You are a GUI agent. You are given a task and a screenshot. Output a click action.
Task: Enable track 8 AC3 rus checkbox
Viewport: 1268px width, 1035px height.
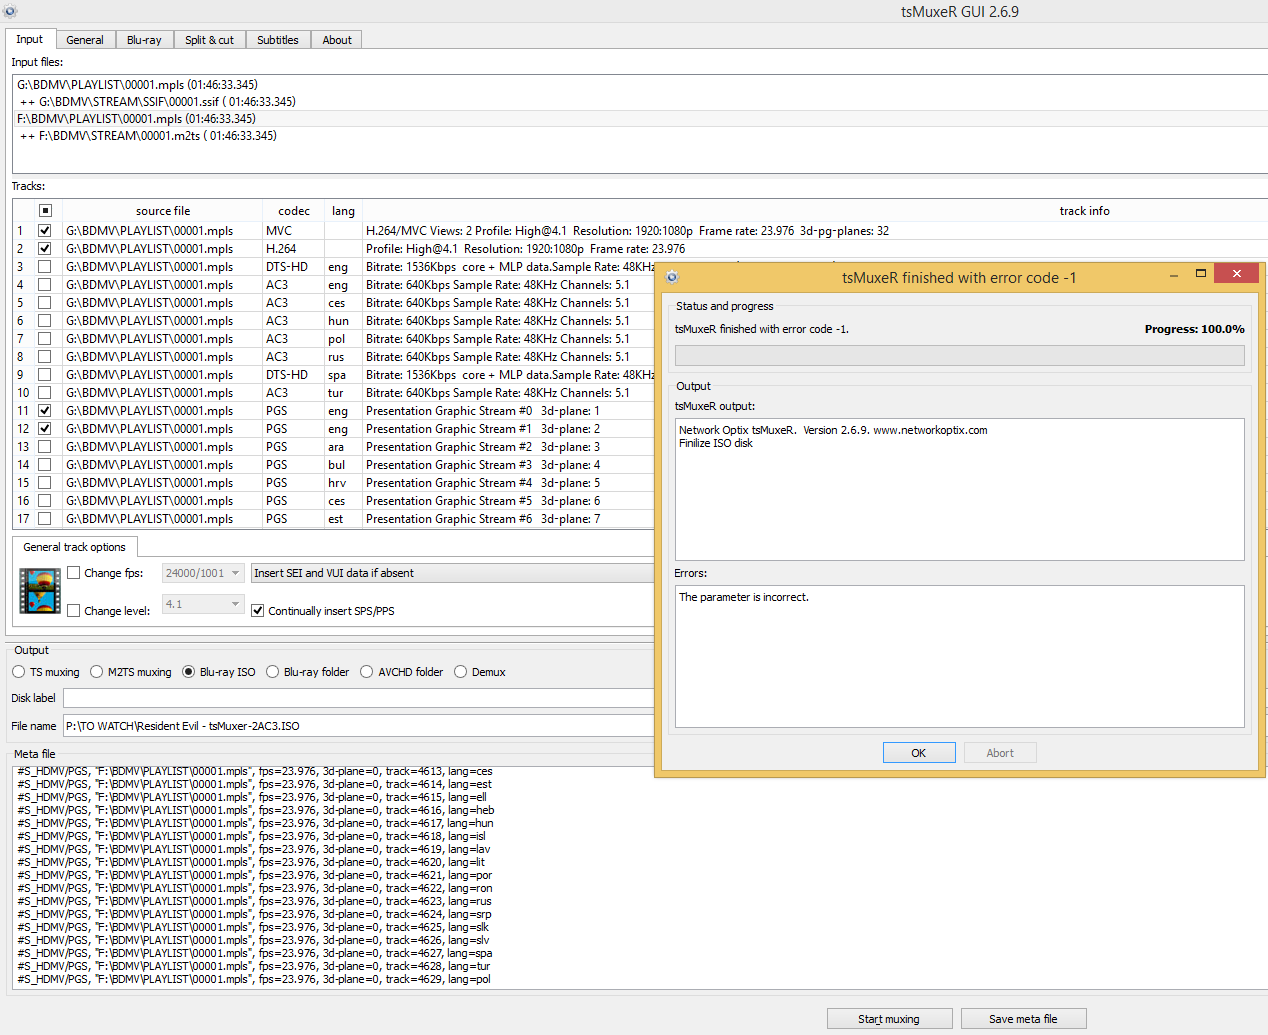point(45,356)
